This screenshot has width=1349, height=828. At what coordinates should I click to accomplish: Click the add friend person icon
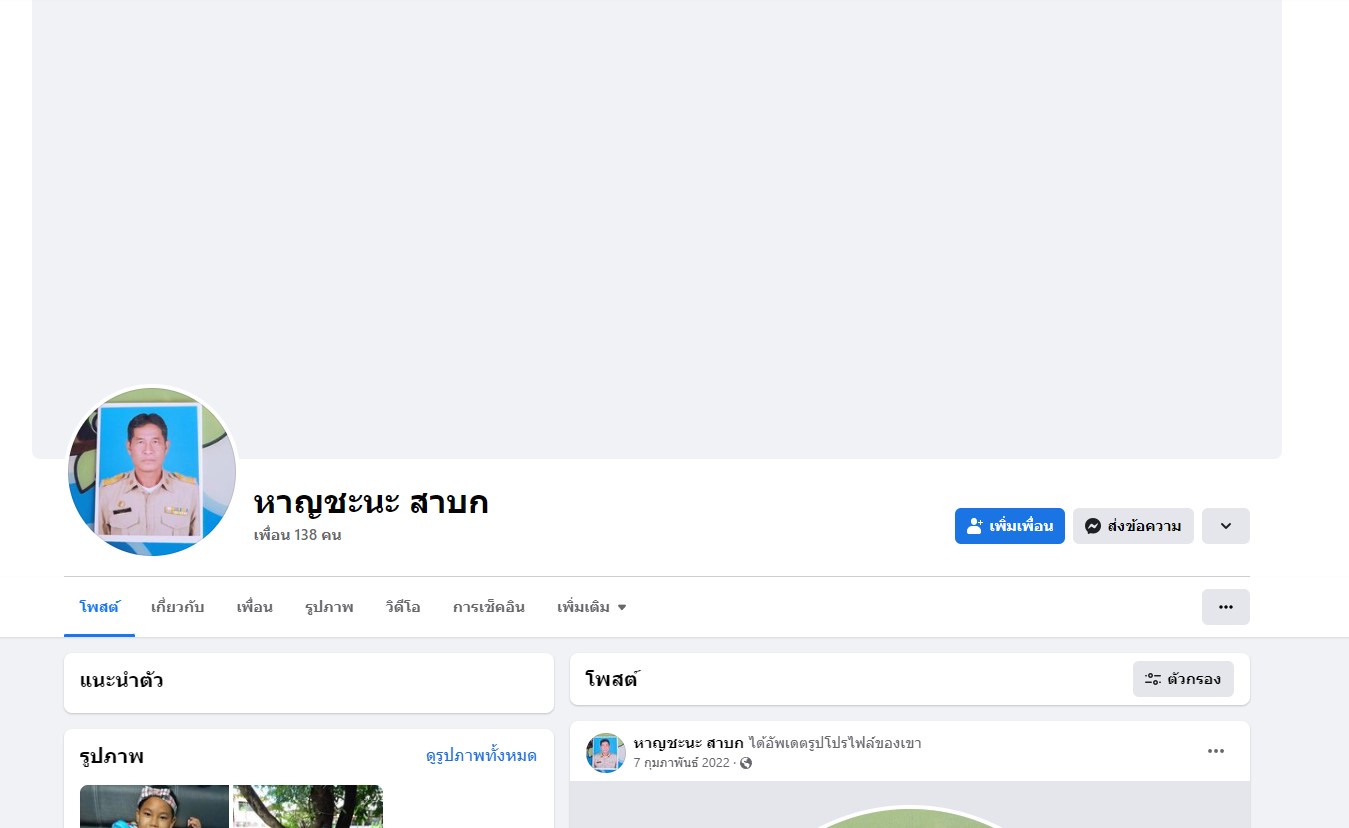click(975, 526)
